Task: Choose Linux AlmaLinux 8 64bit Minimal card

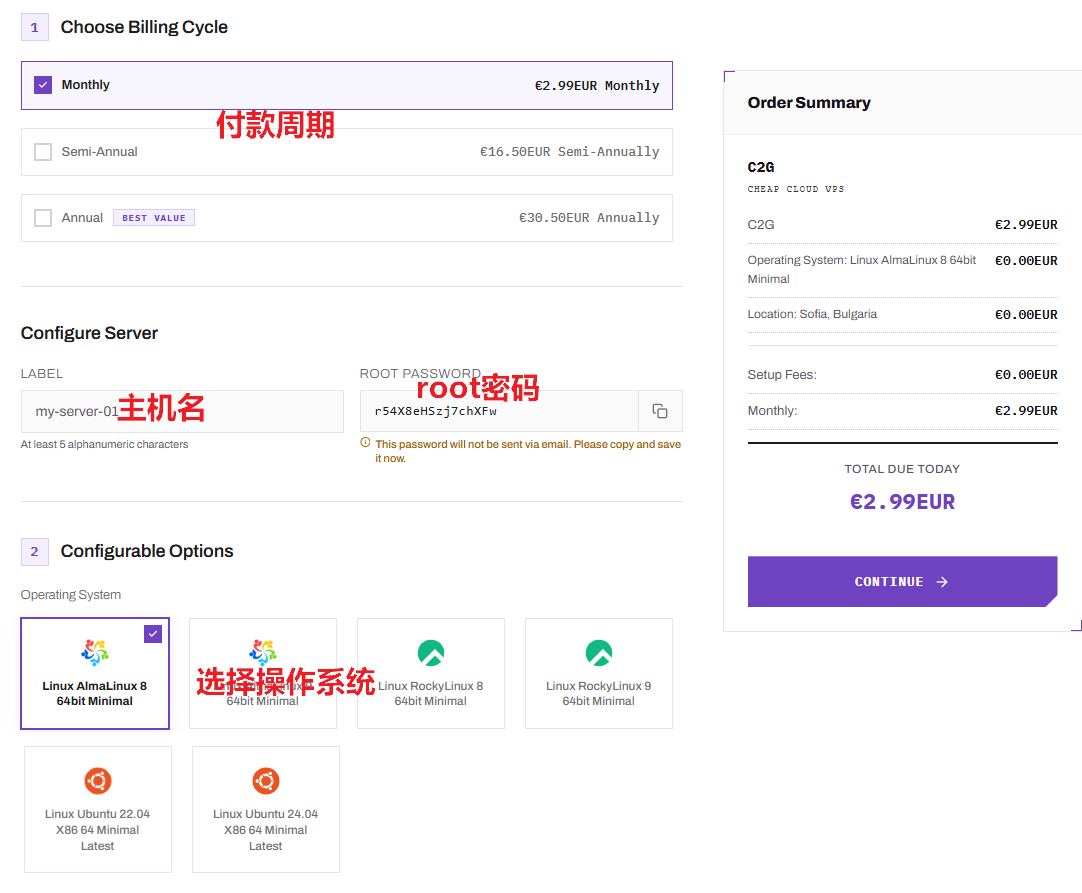Action: click(x=95, y=674)
